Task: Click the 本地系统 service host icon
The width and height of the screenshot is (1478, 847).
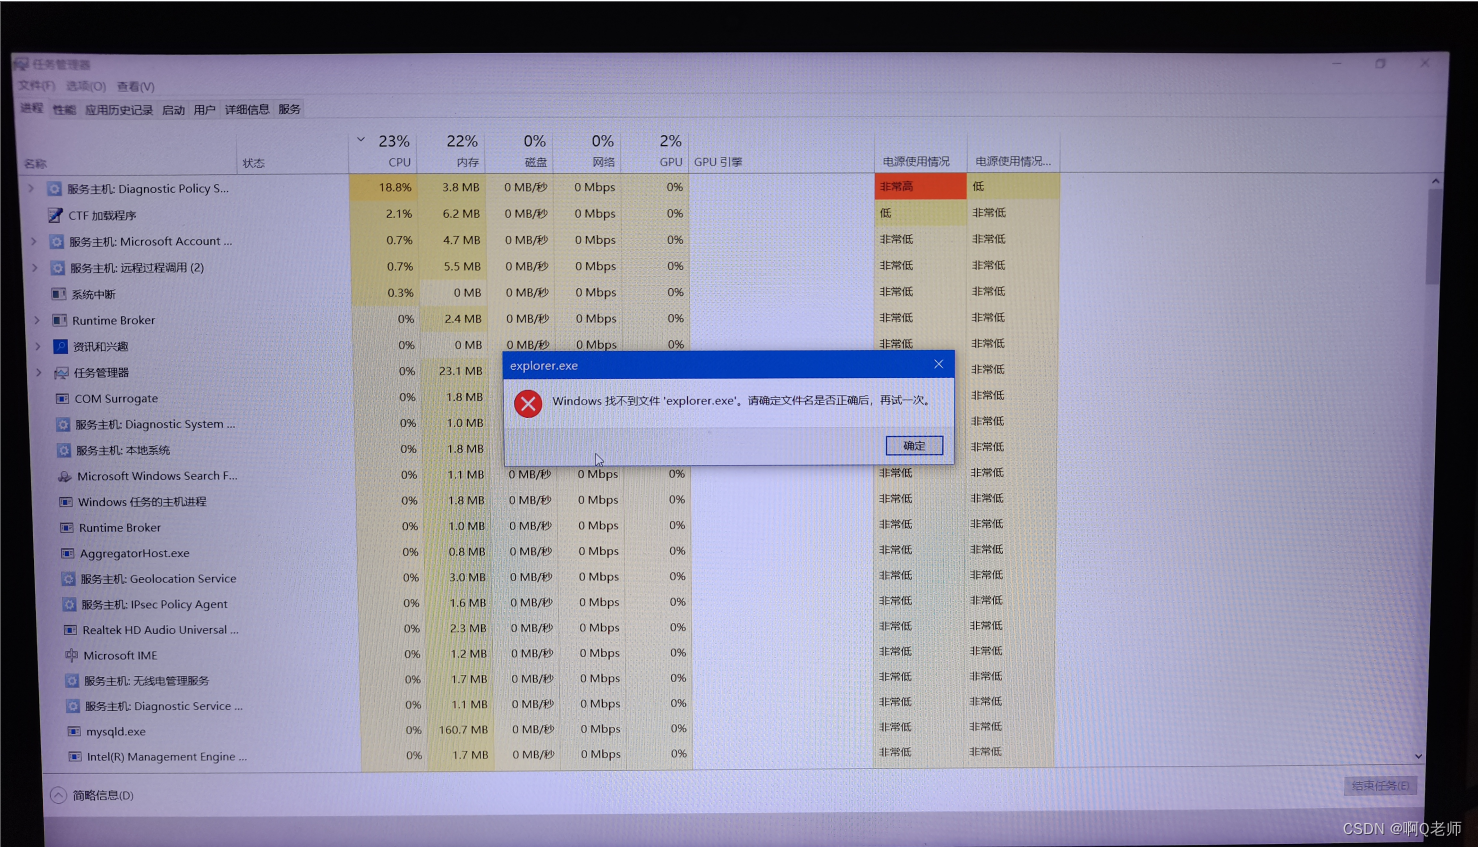Action: [64, 450]
